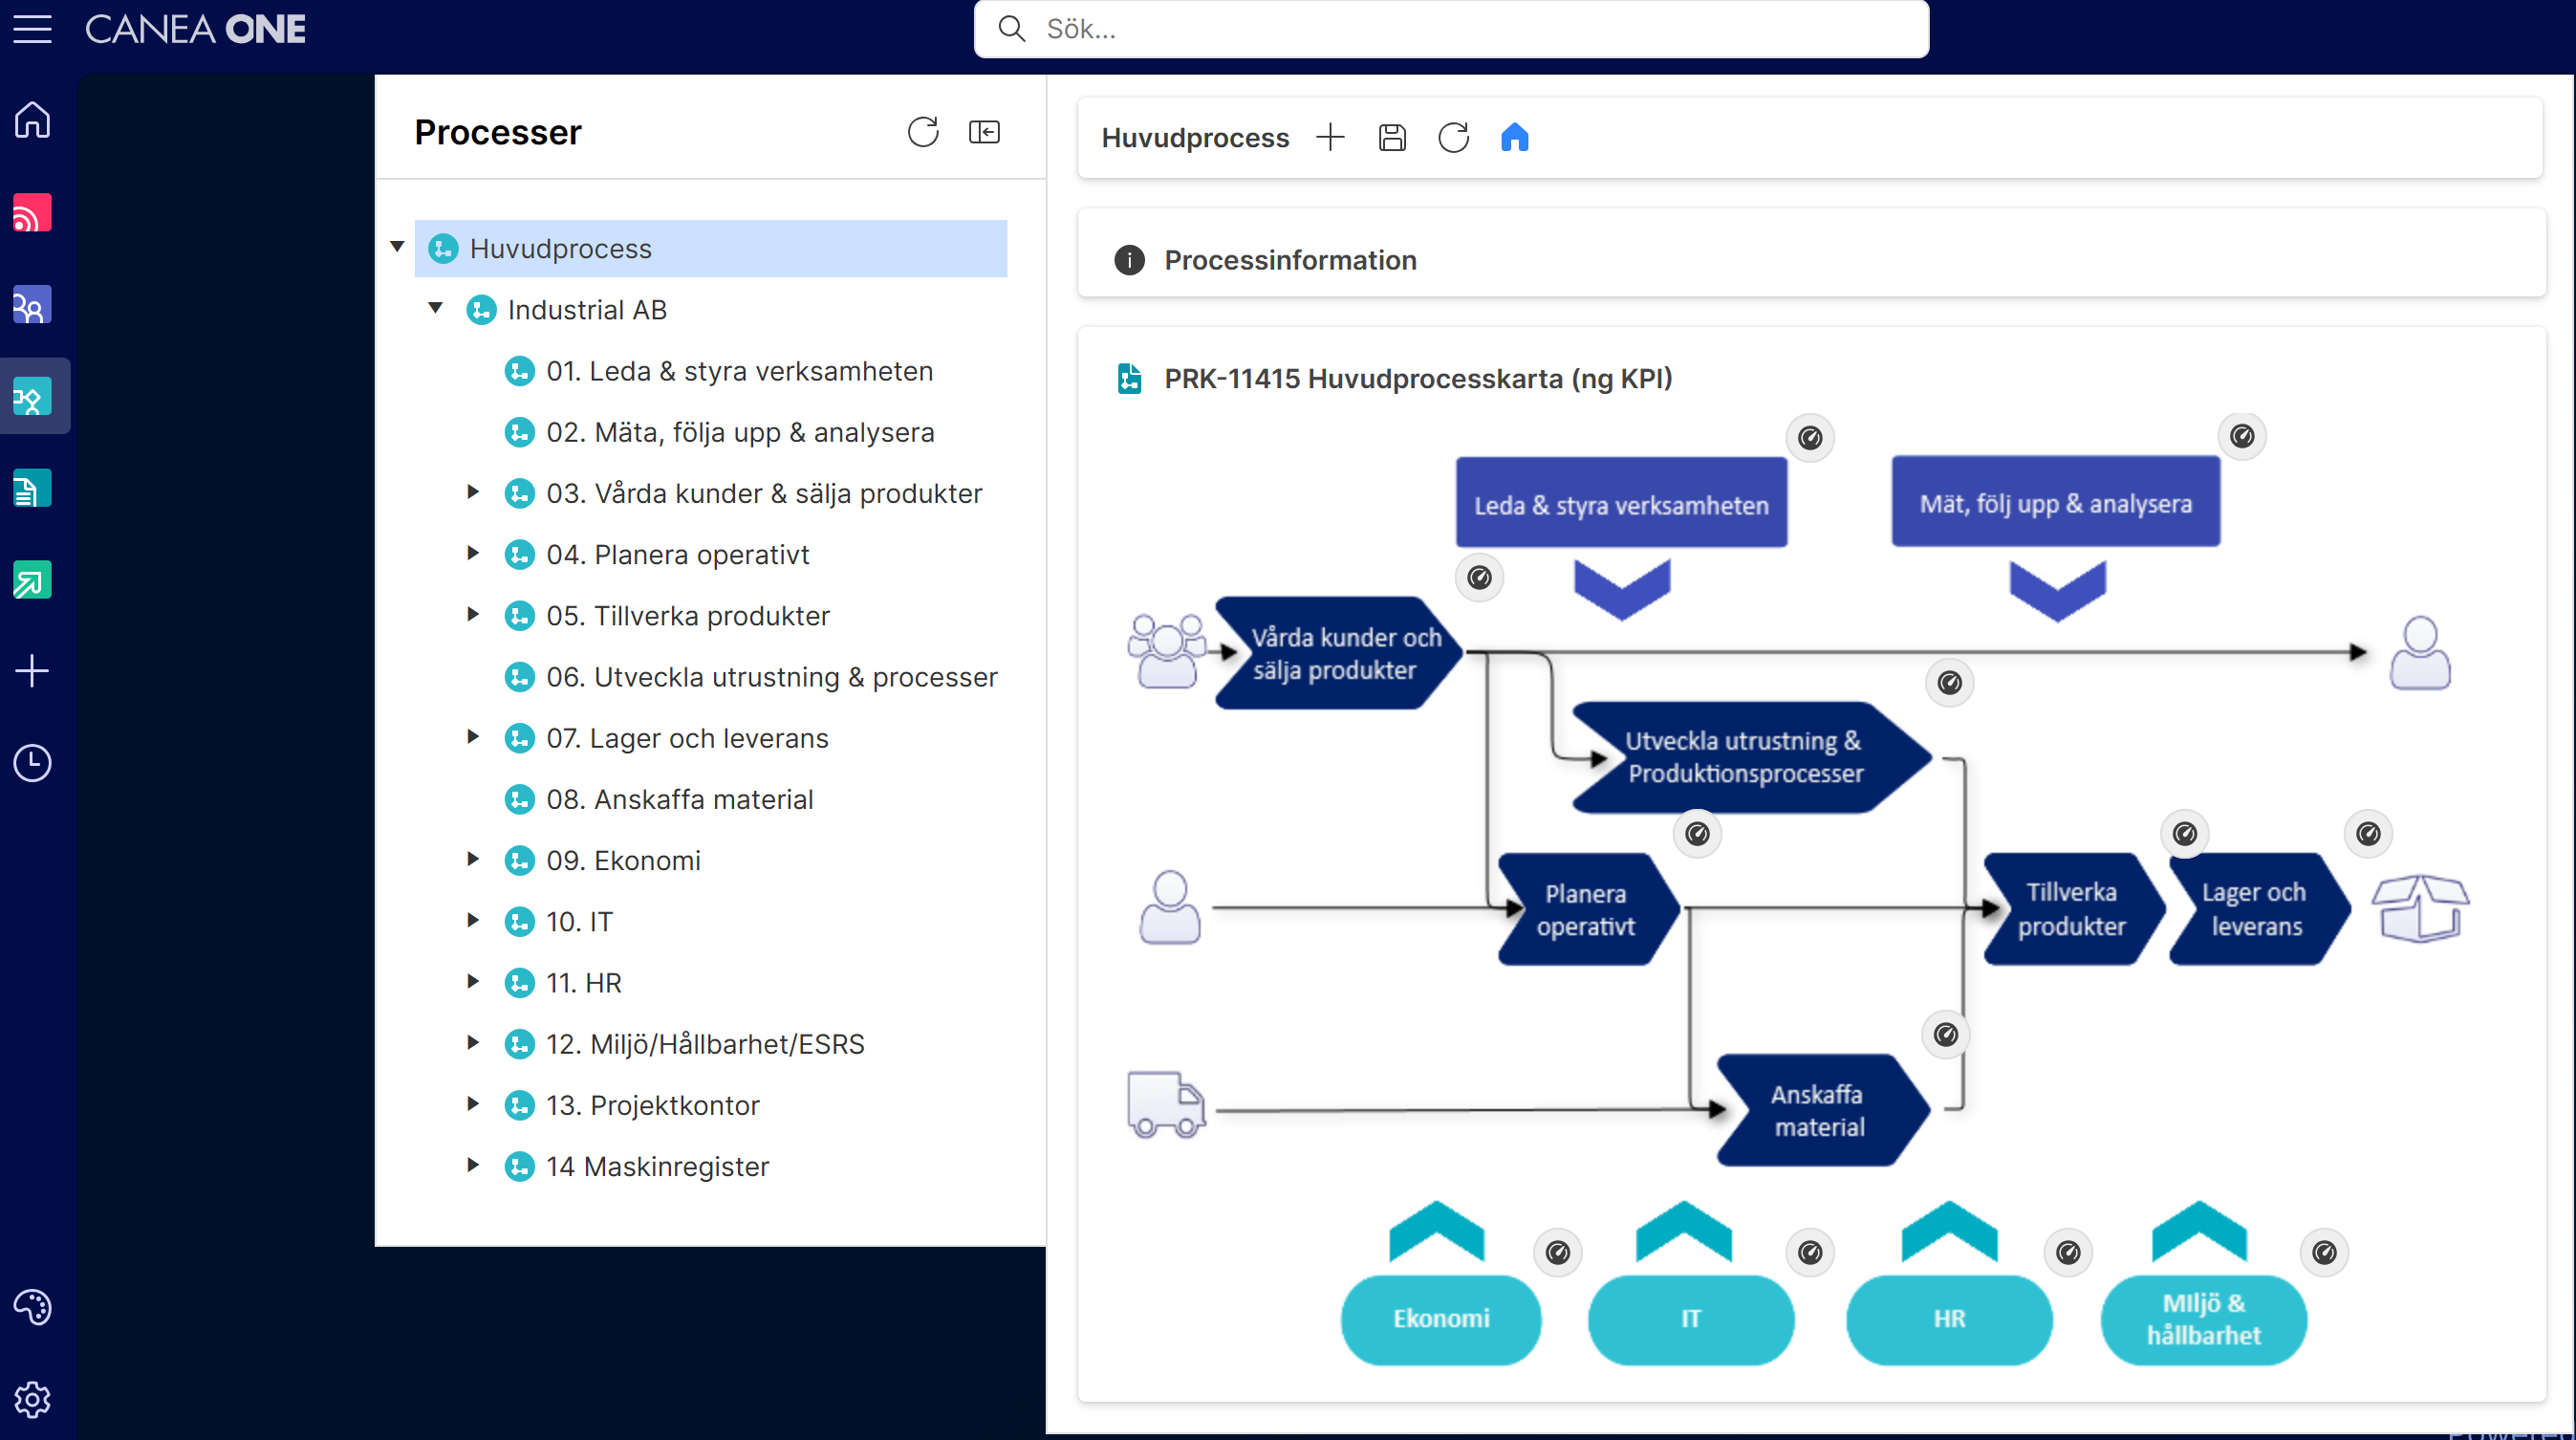Select 06. Utveckla utrustning & processer
2576x1440 pixels.
pos(771,677)
